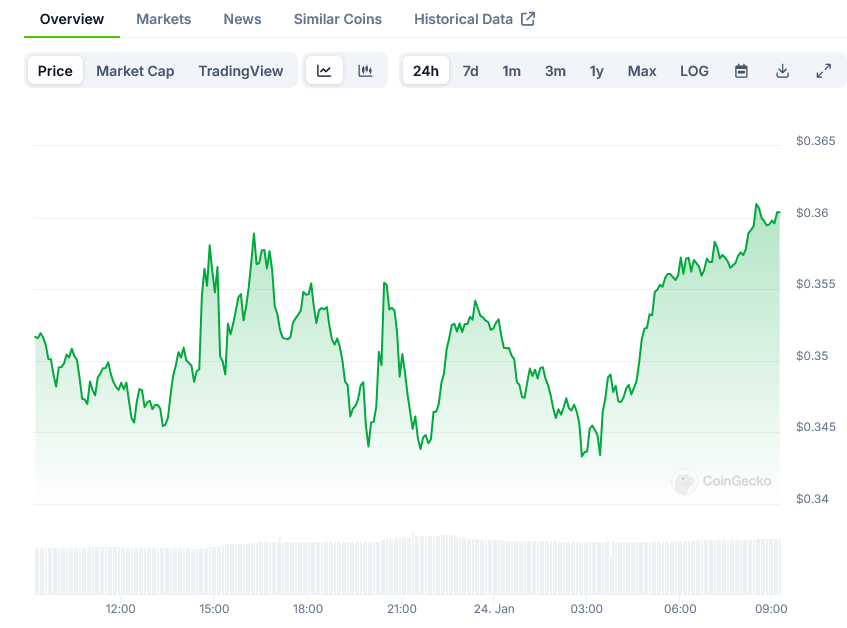The image size is (847, 628).
Task: Select the Market Cap chart mode
Action: coord(135,71)
